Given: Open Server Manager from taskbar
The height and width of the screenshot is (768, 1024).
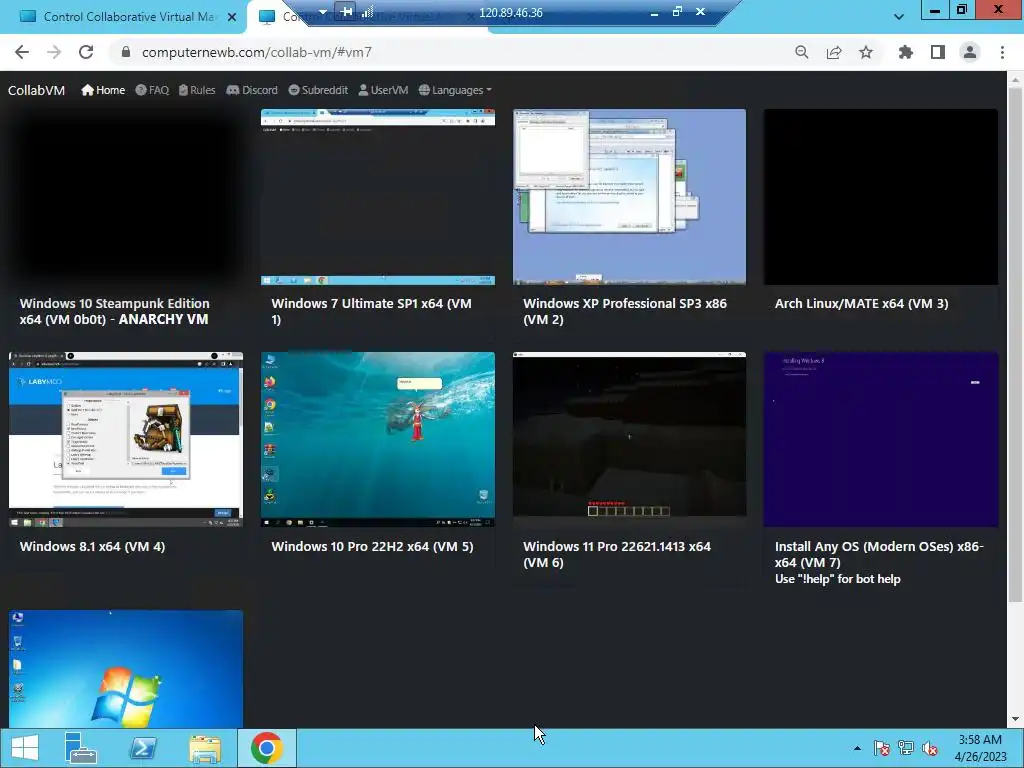Looking at the screenshot, I should [80, 748].
